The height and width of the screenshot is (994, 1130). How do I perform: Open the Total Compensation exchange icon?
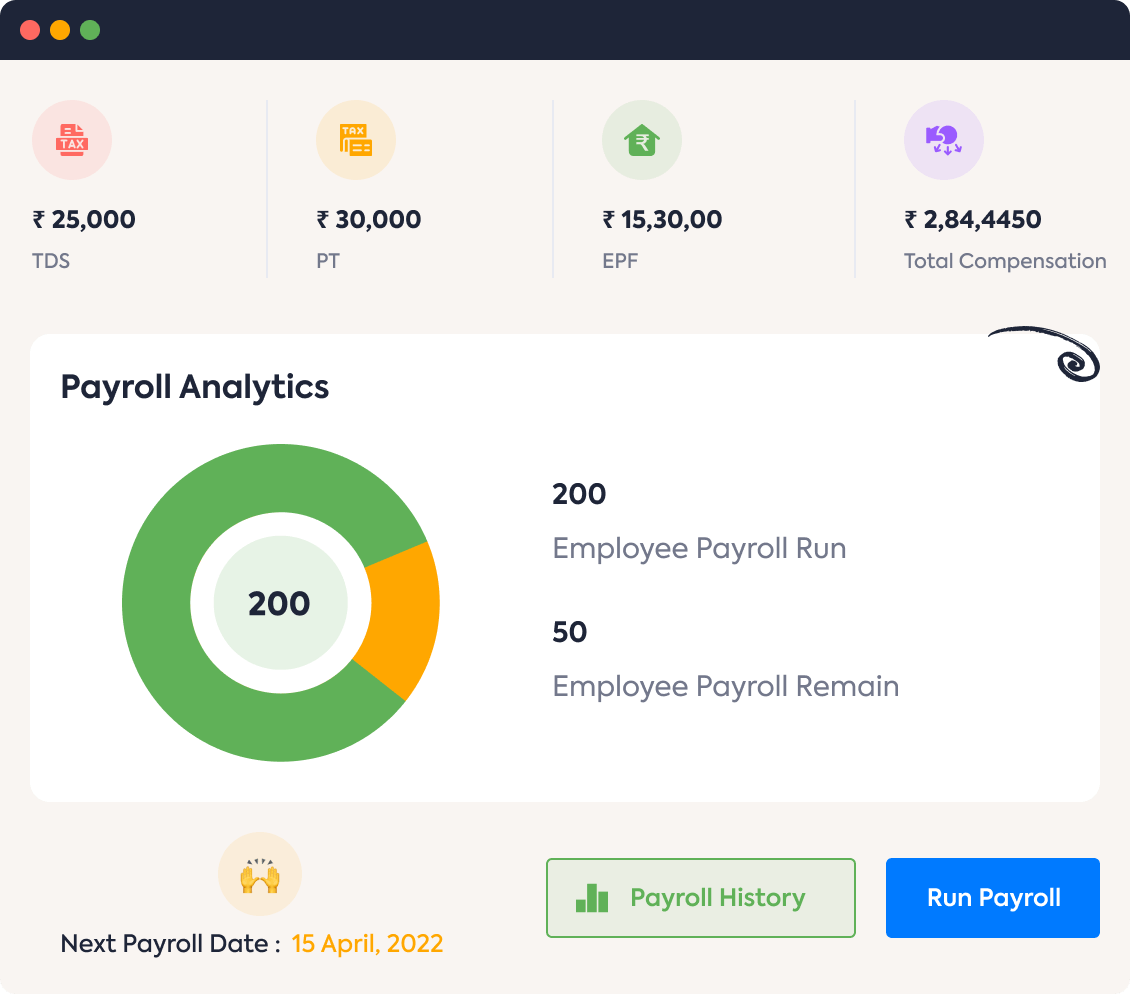[943, 140]
